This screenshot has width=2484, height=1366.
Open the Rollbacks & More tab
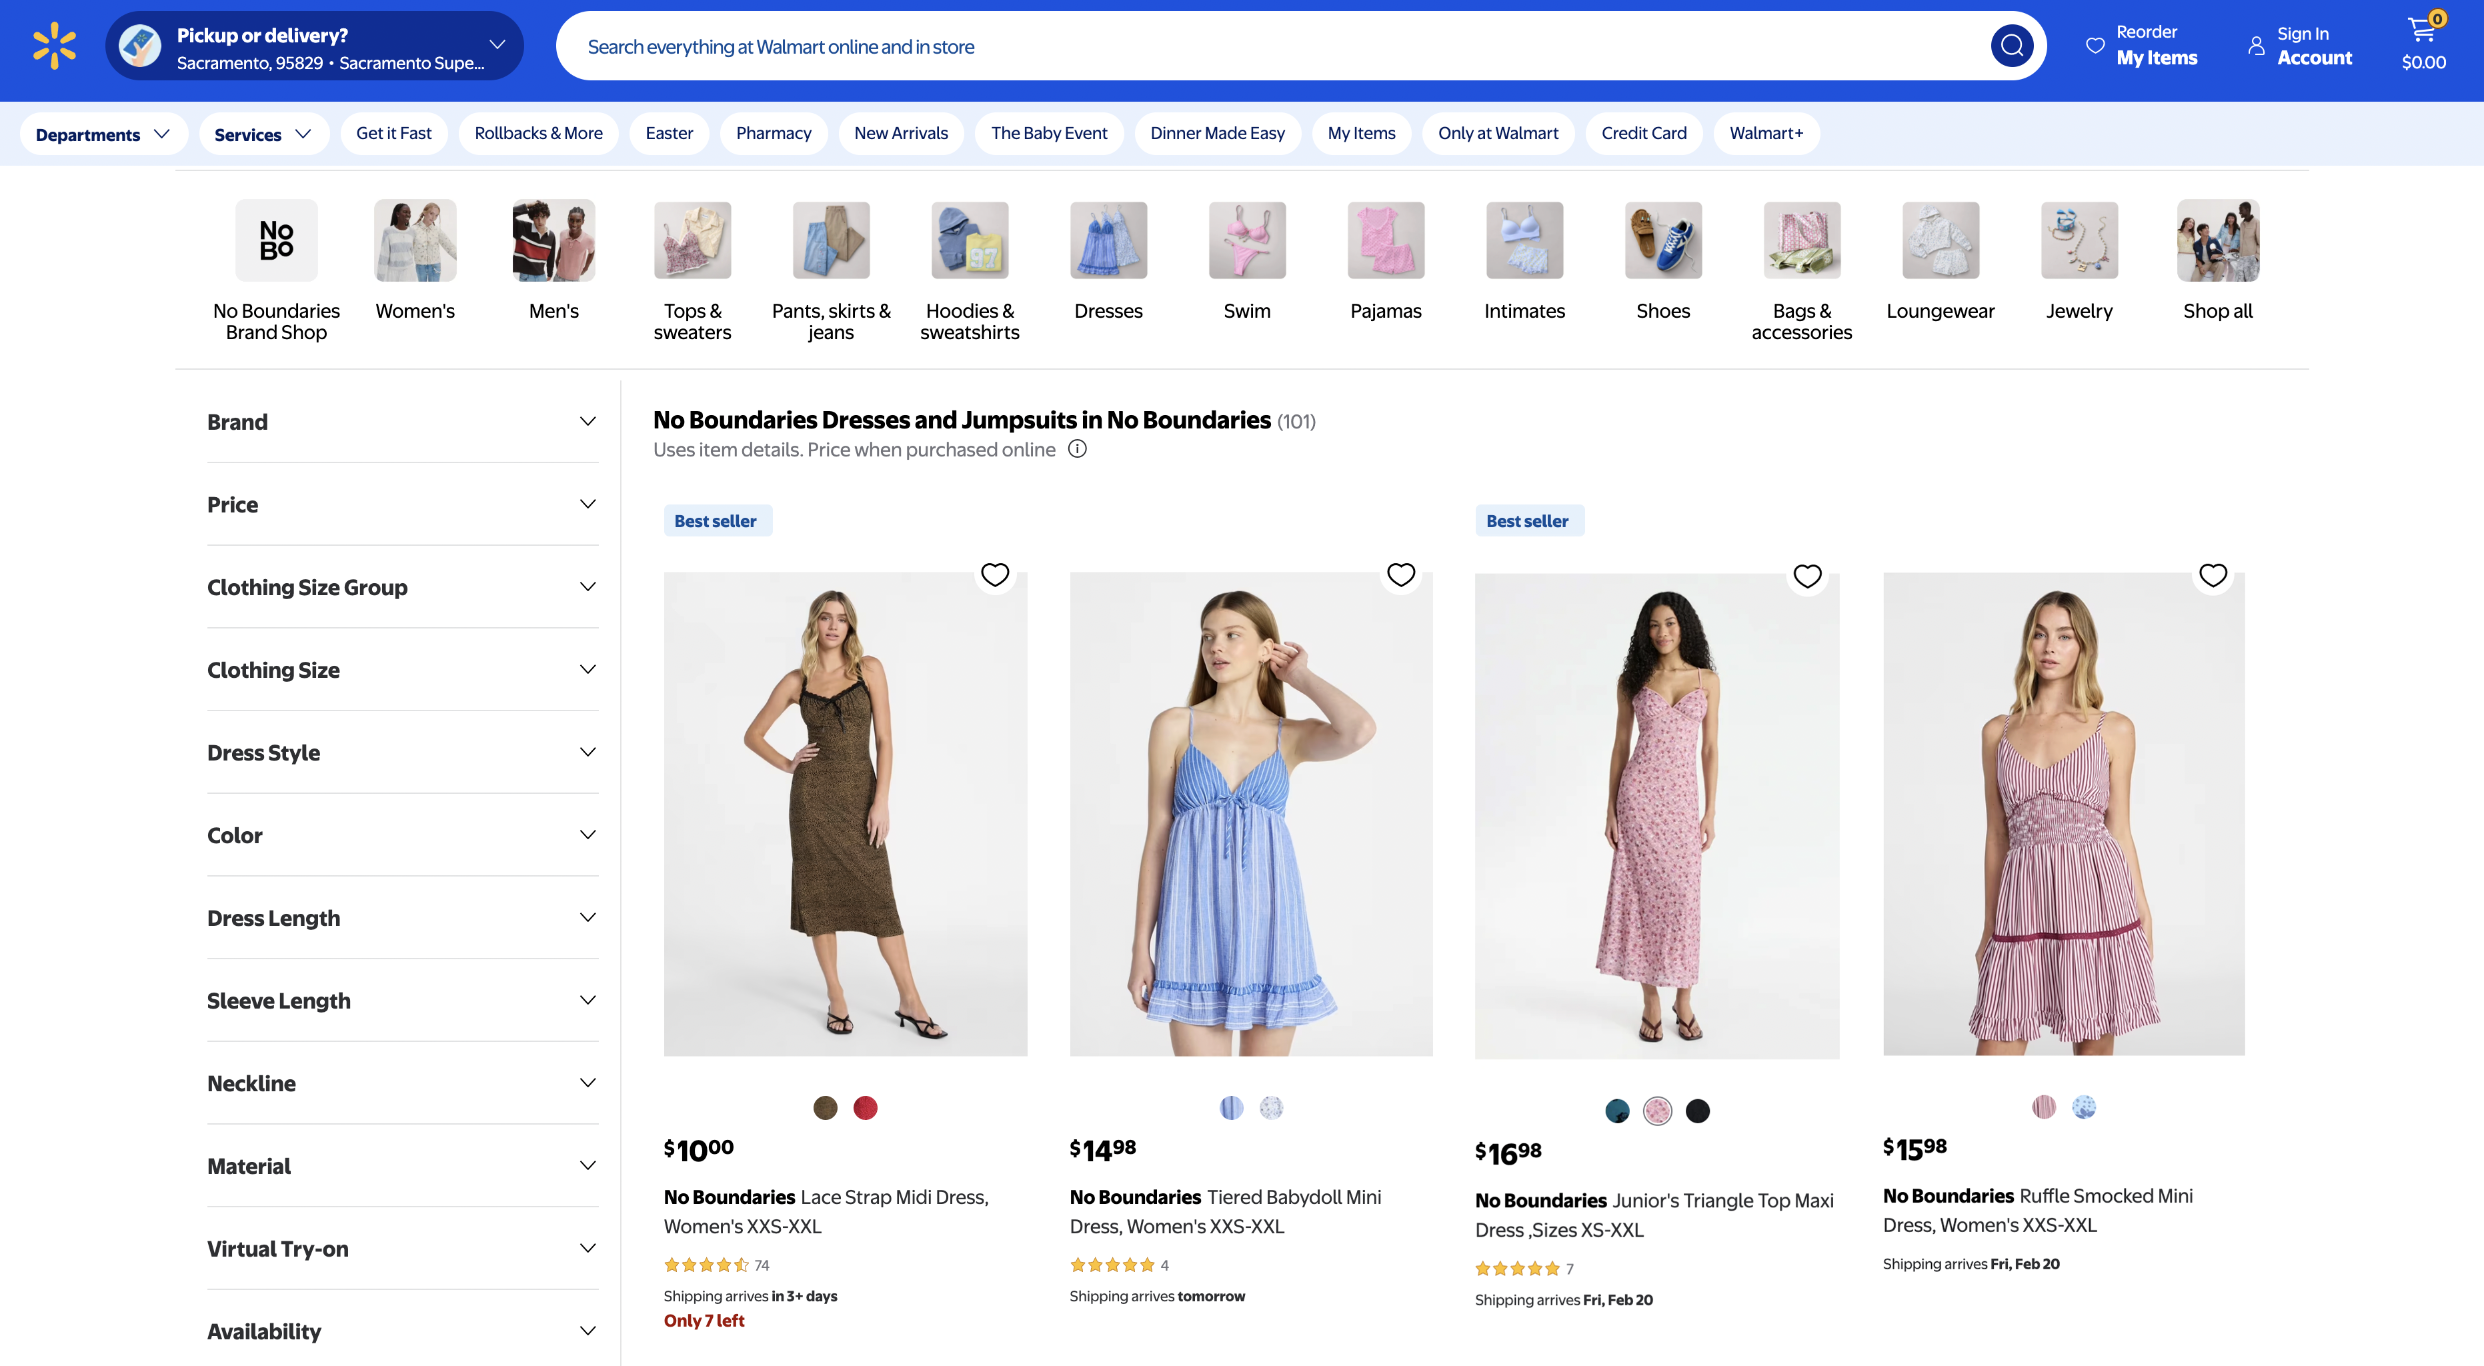(538, 133)
